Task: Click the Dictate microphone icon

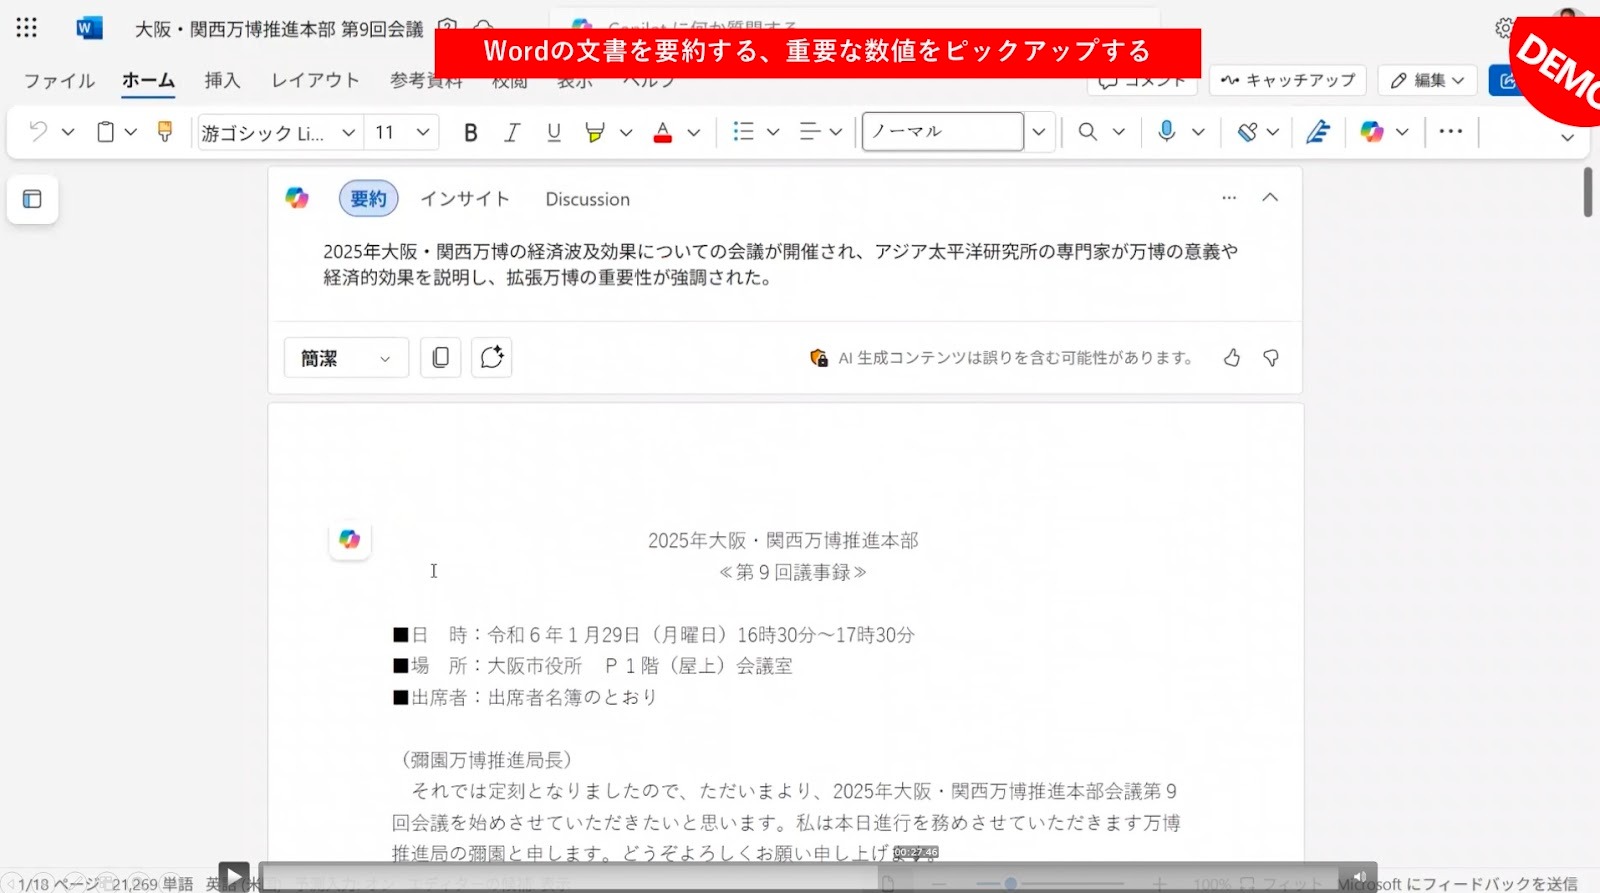Action: [1166, 132]
